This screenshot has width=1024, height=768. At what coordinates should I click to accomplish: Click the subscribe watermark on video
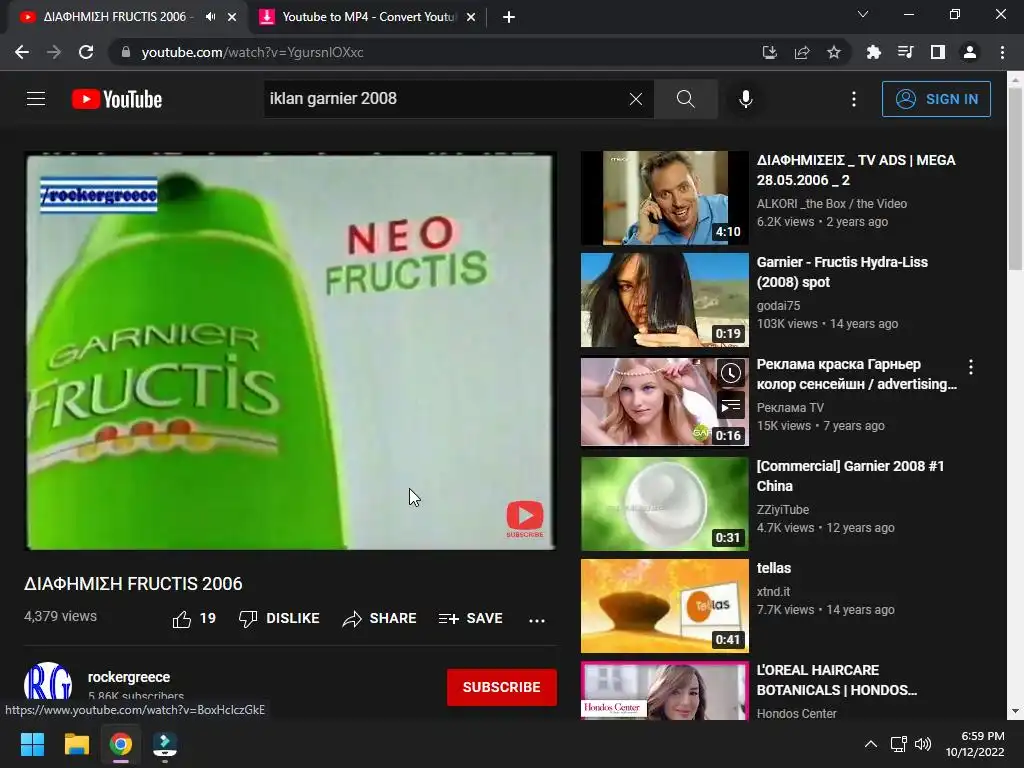[524, 519]
